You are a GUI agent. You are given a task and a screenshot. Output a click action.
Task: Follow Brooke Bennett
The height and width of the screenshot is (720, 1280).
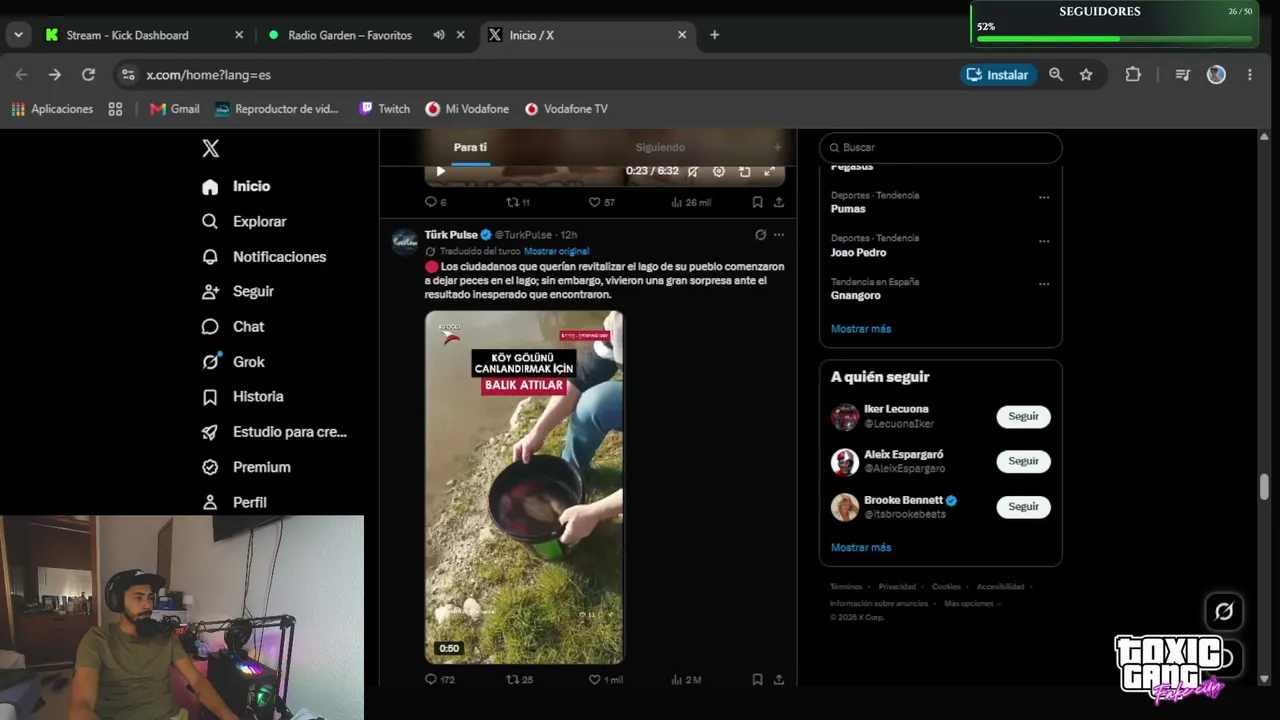point(1023,506)
